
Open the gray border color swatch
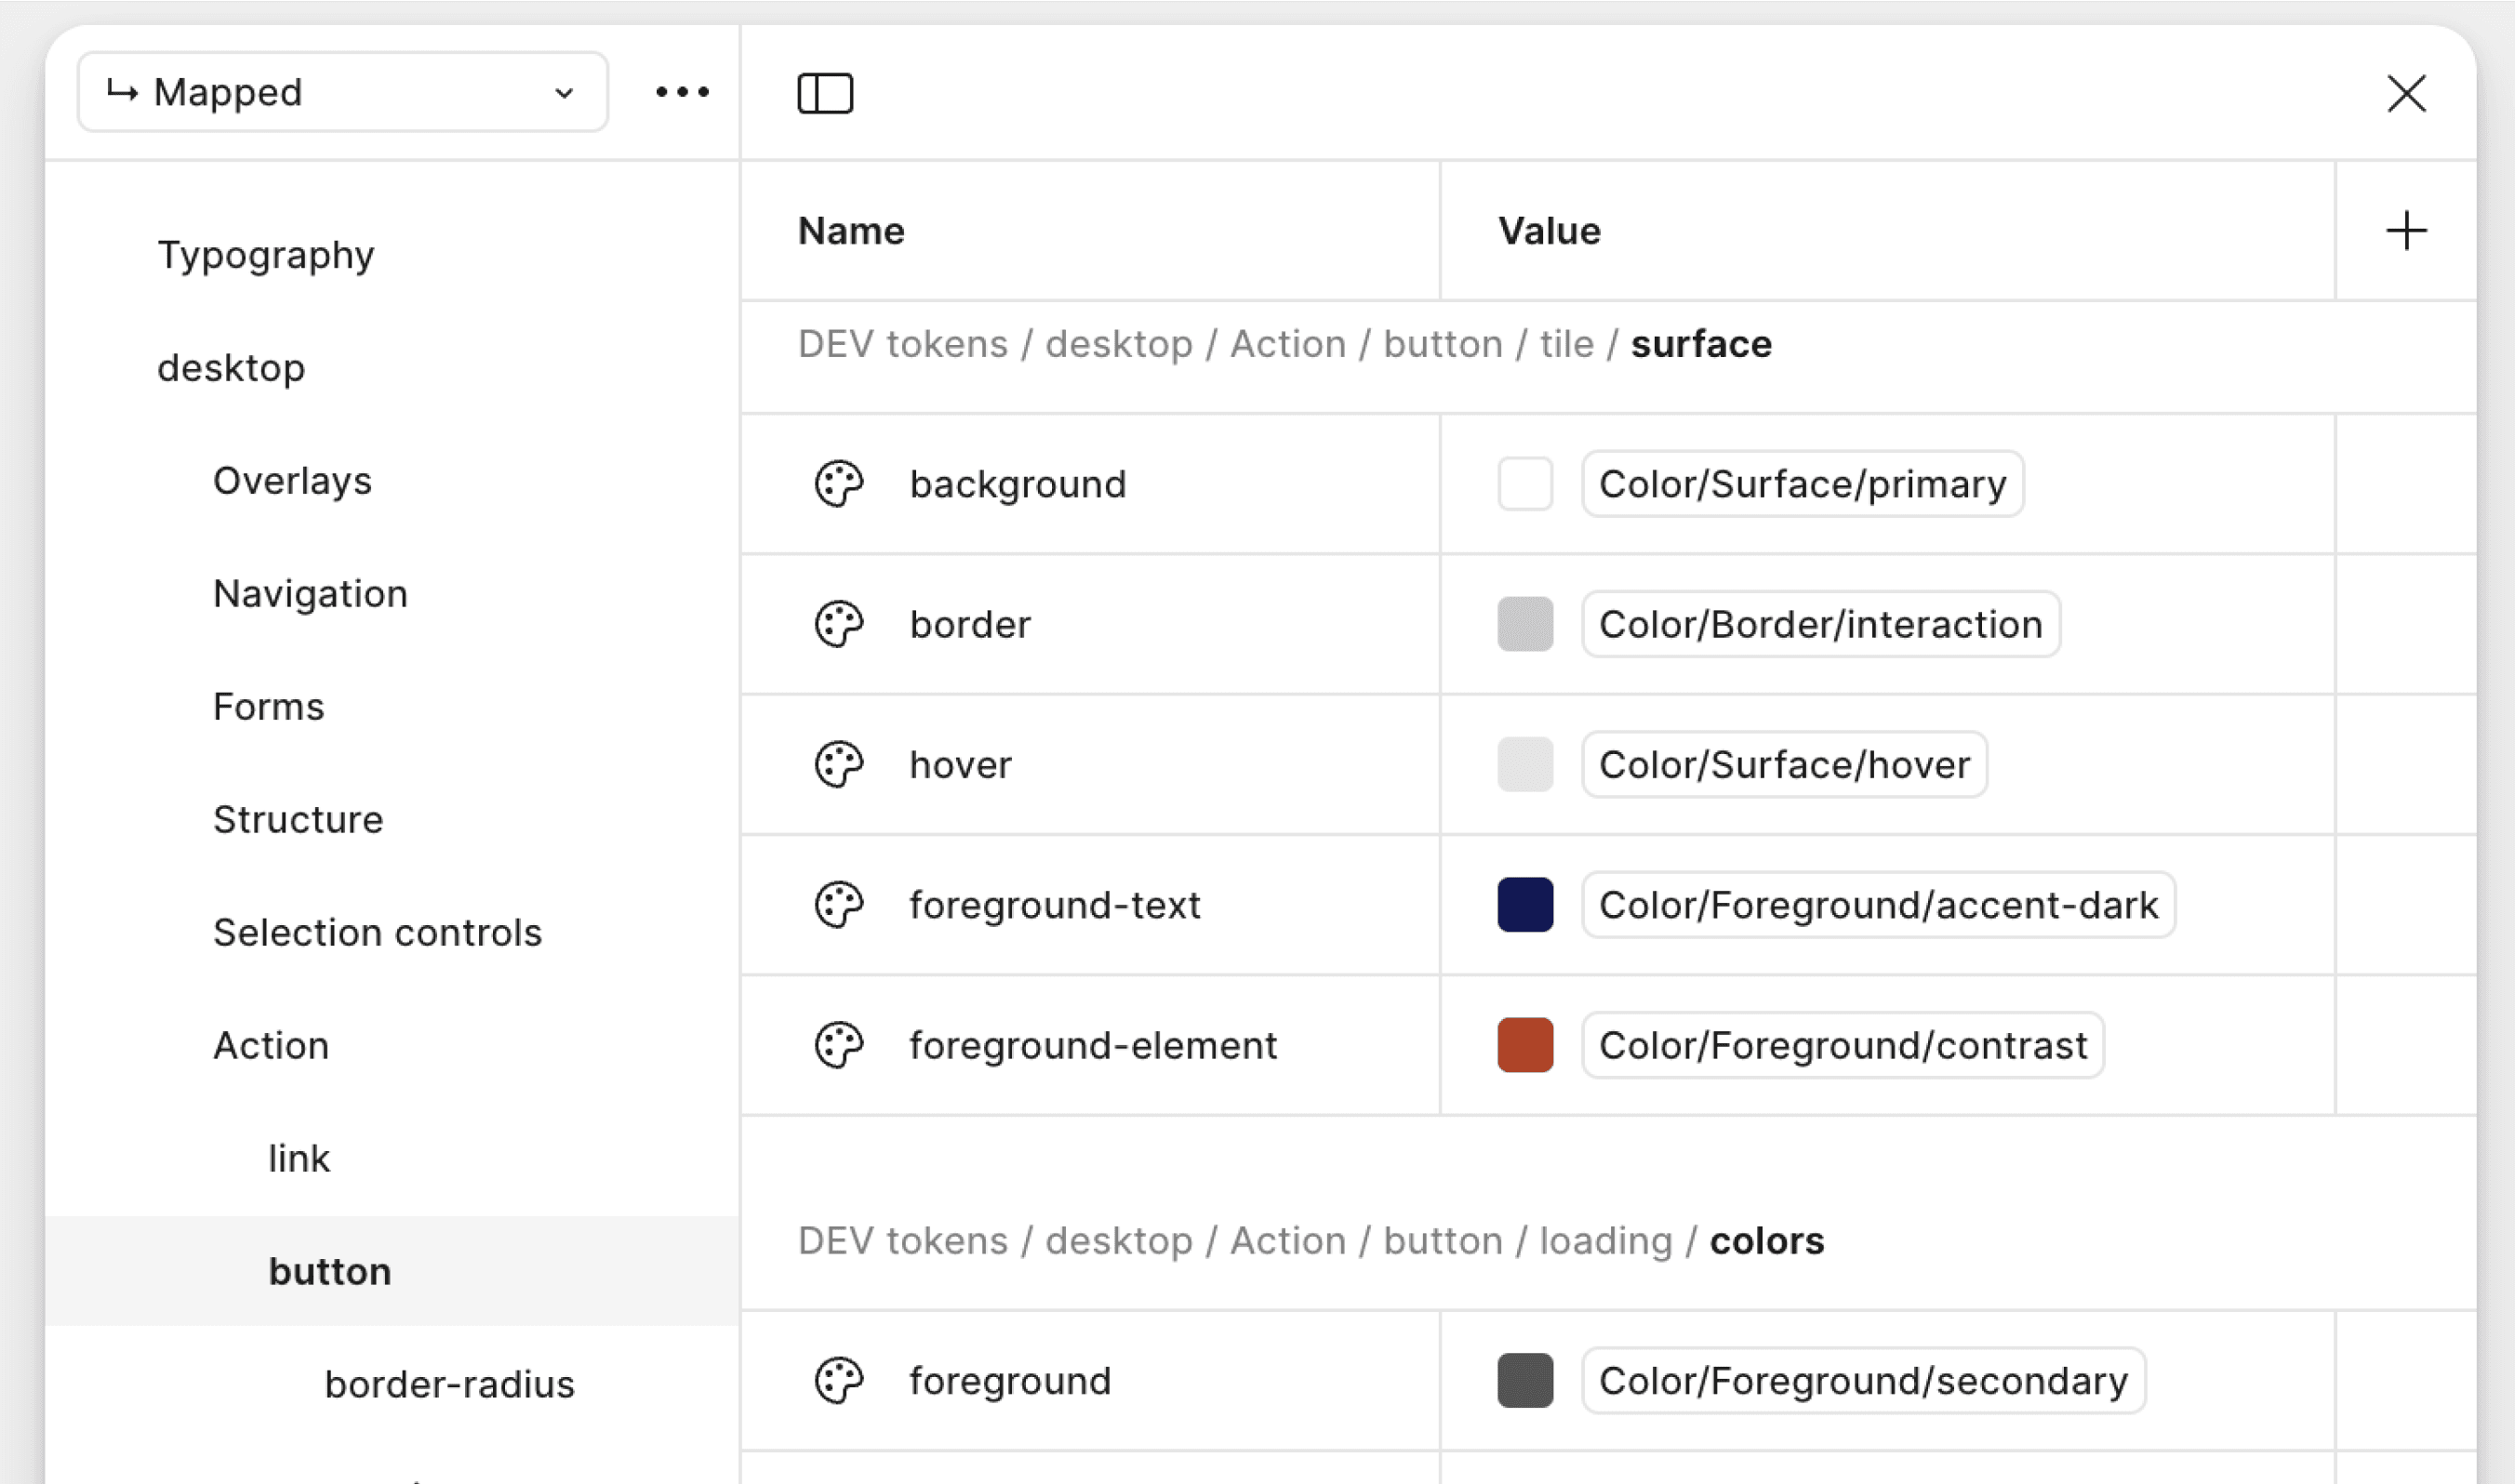coord(1525,624)
